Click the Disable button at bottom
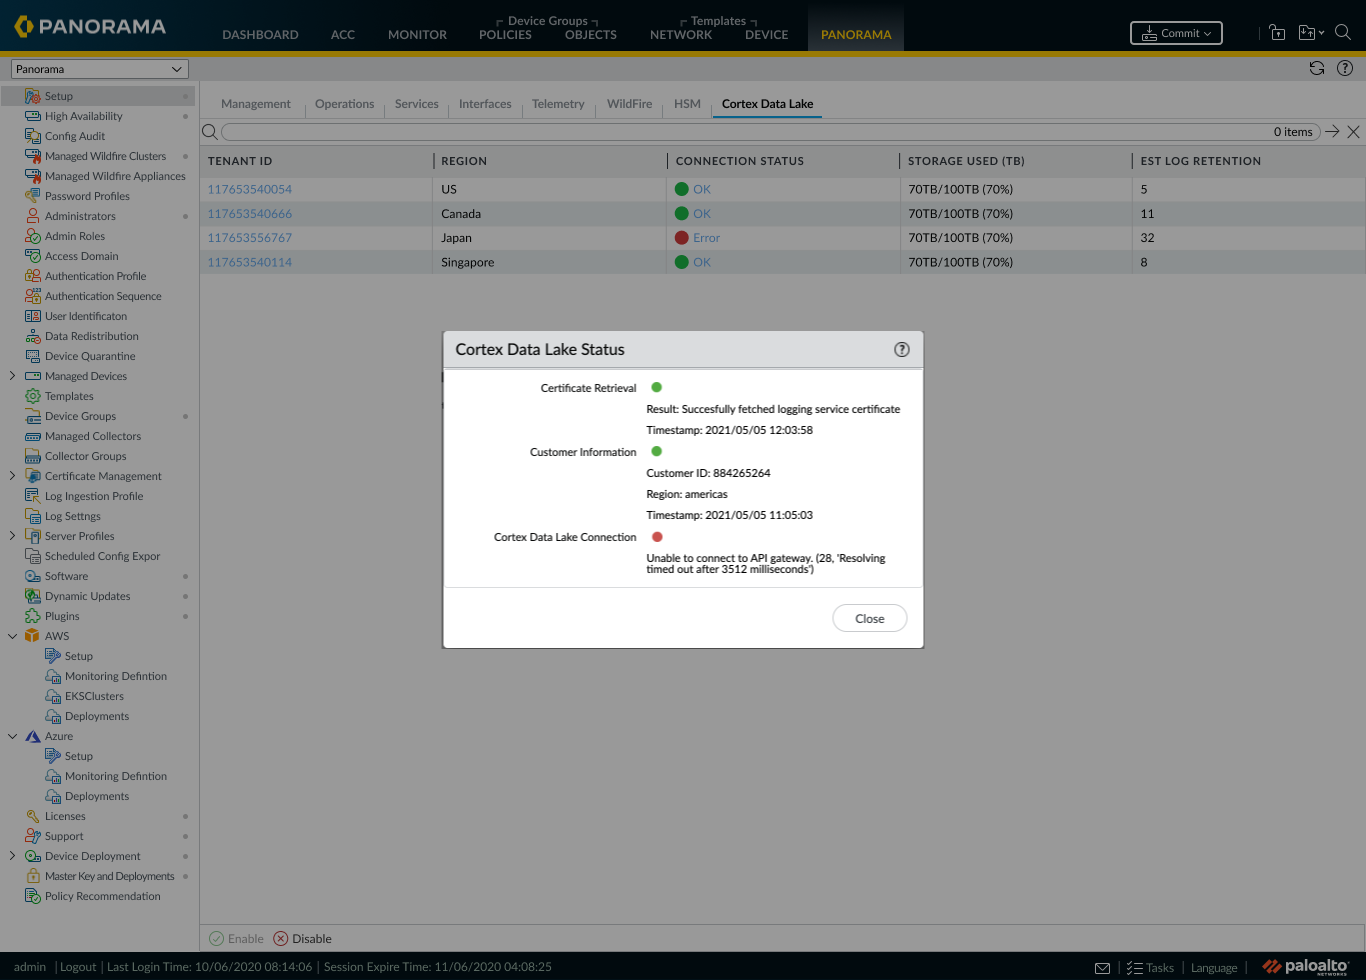1366x980 pixels. pos(302,939)
